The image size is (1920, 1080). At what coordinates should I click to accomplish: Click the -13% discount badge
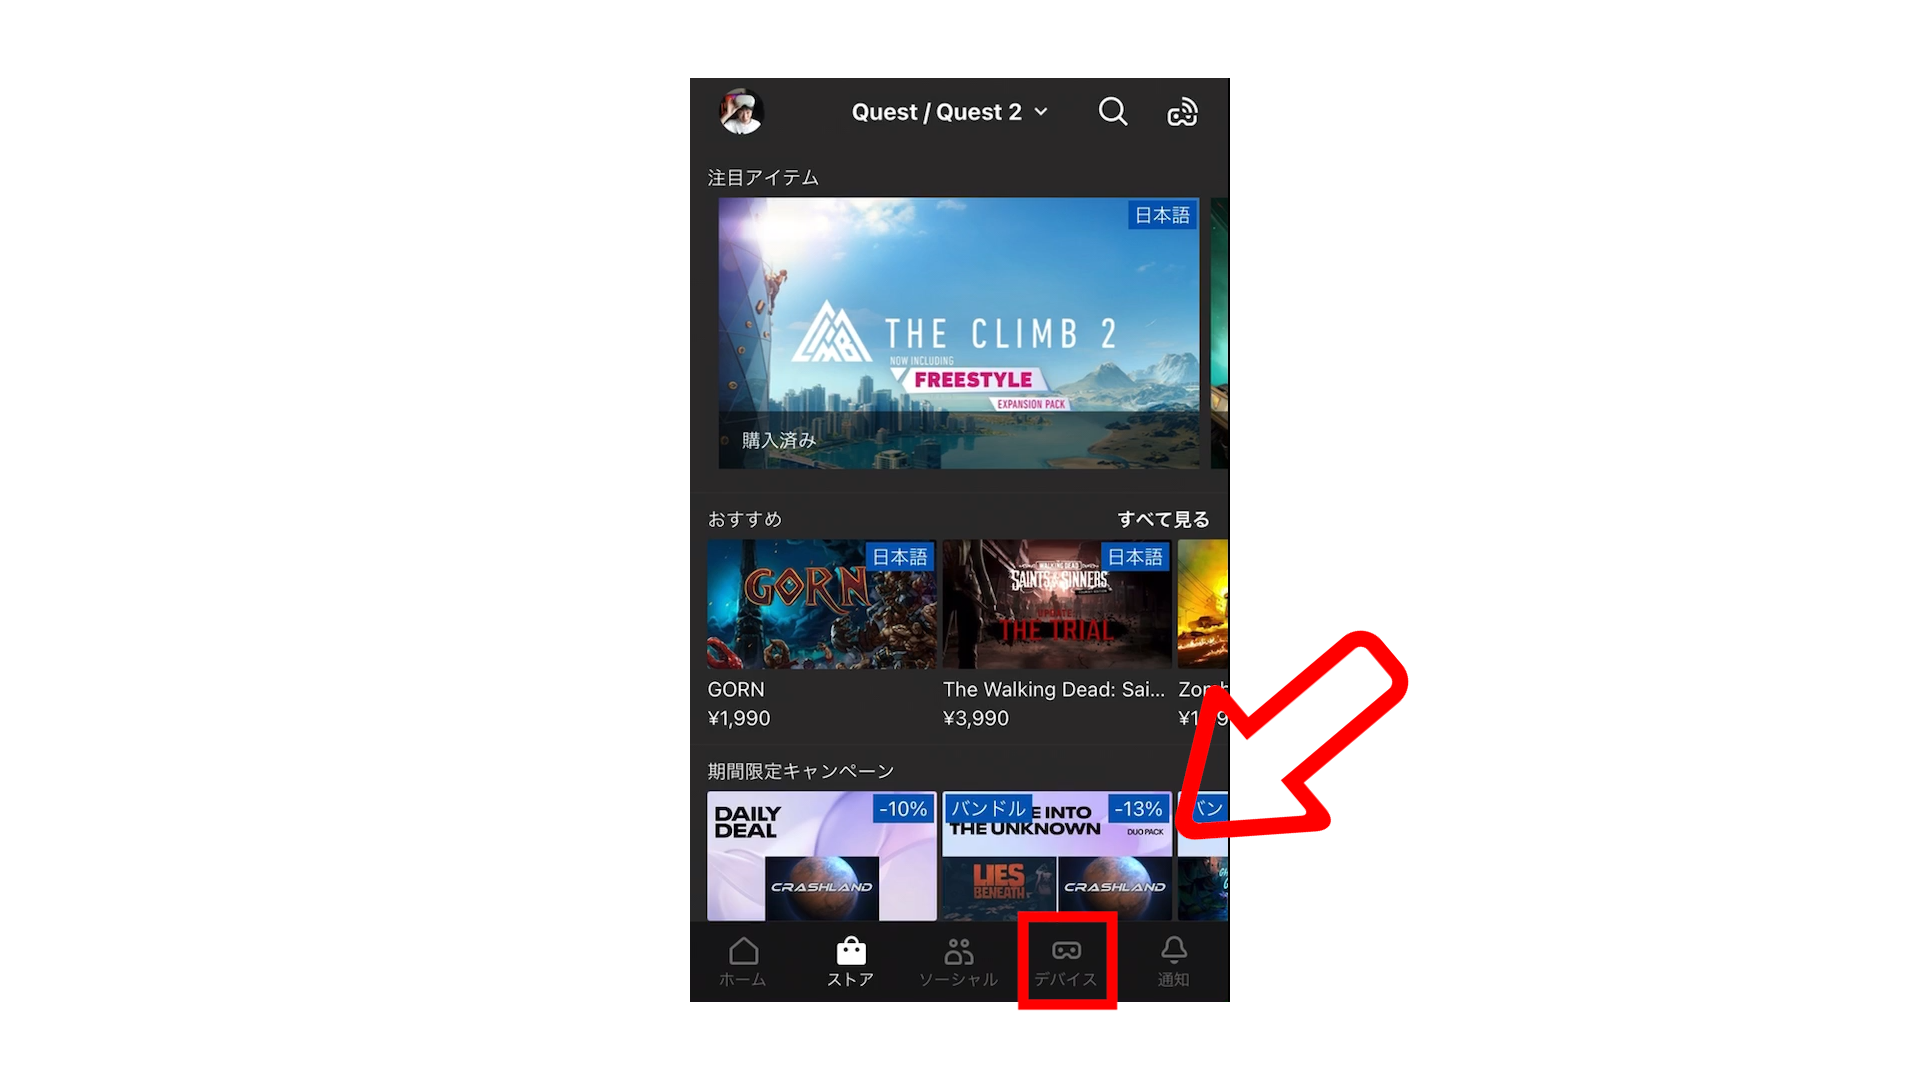[1138, 809]
